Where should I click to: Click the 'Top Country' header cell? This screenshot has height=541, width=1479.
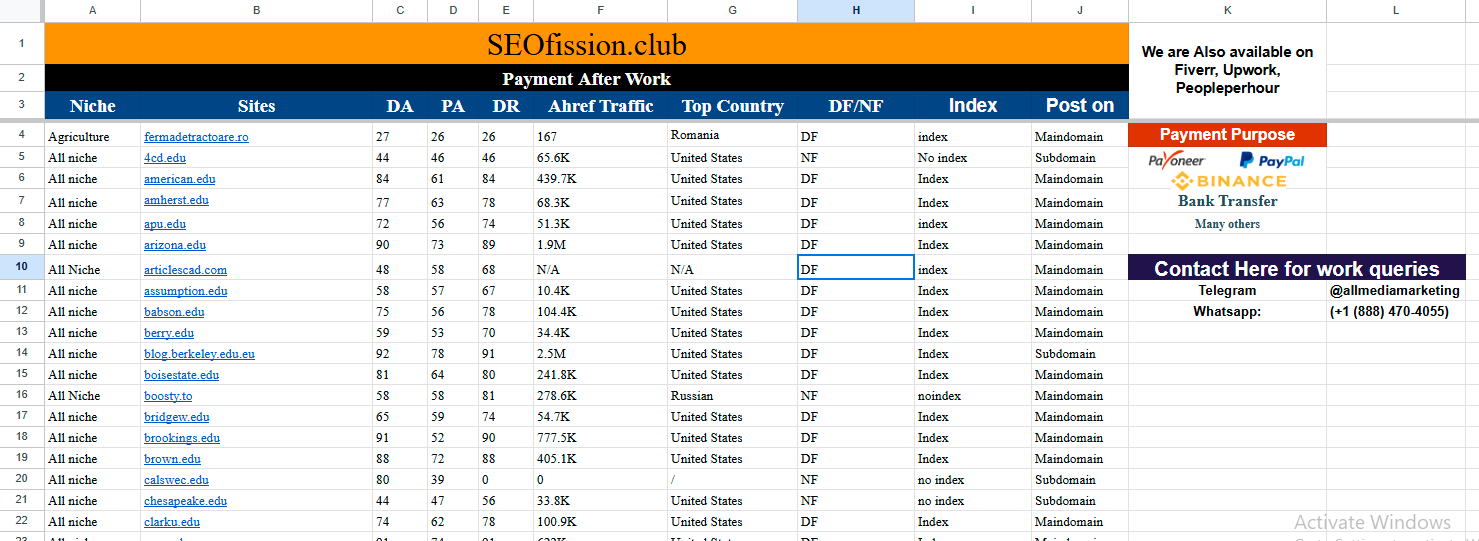(x=732, y=106)
